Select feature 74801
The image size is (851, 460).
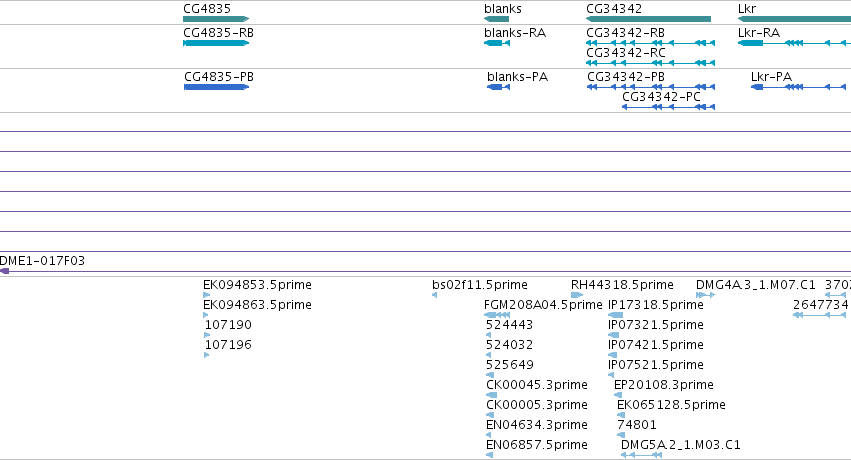[x=637, y=425]
